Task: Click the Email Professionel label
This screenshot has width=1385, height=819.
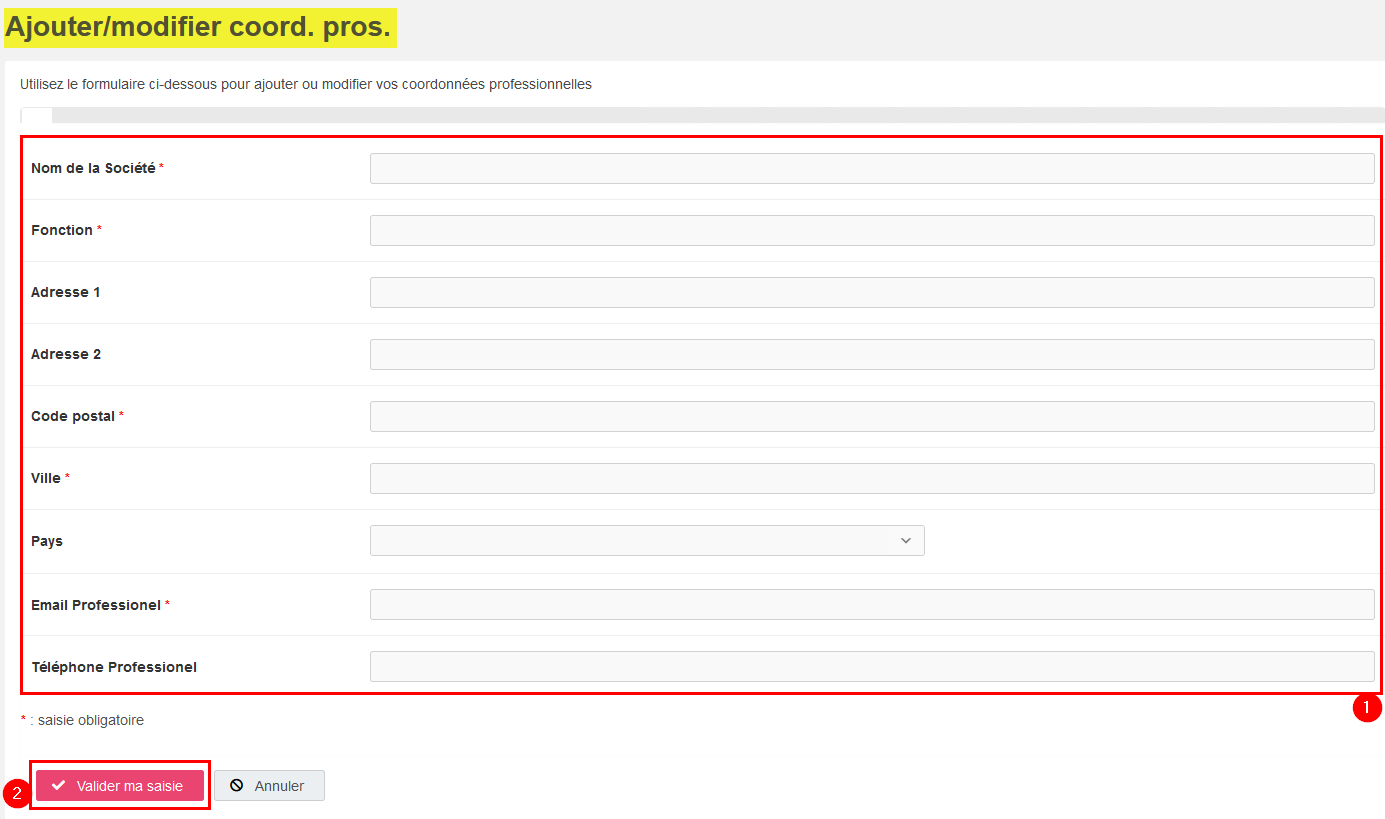Action: (96, 605)
